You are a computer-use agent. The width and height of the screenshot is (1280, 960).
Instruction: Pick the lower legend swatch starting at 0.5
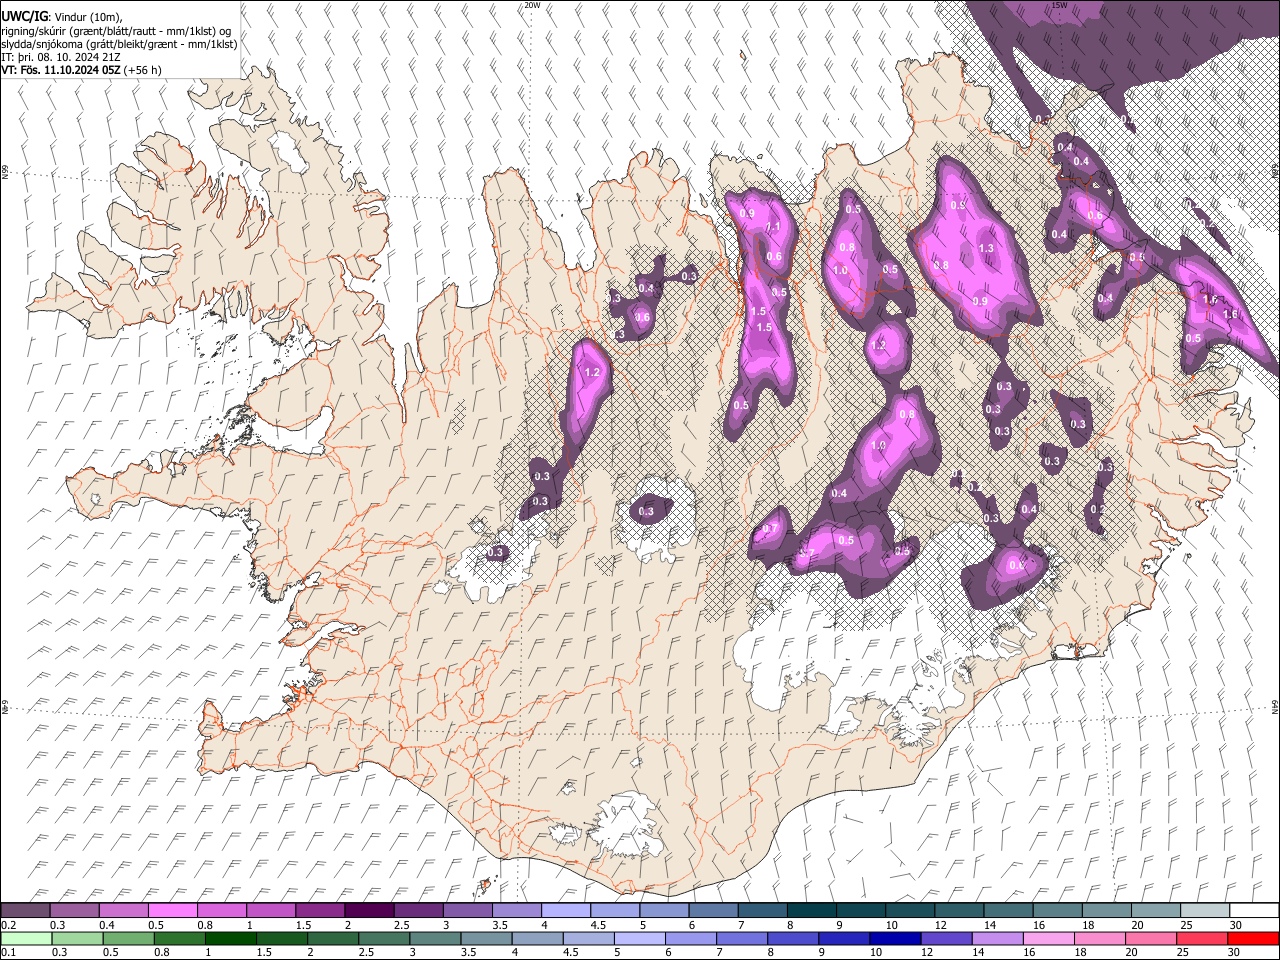[x=129, y=939]
